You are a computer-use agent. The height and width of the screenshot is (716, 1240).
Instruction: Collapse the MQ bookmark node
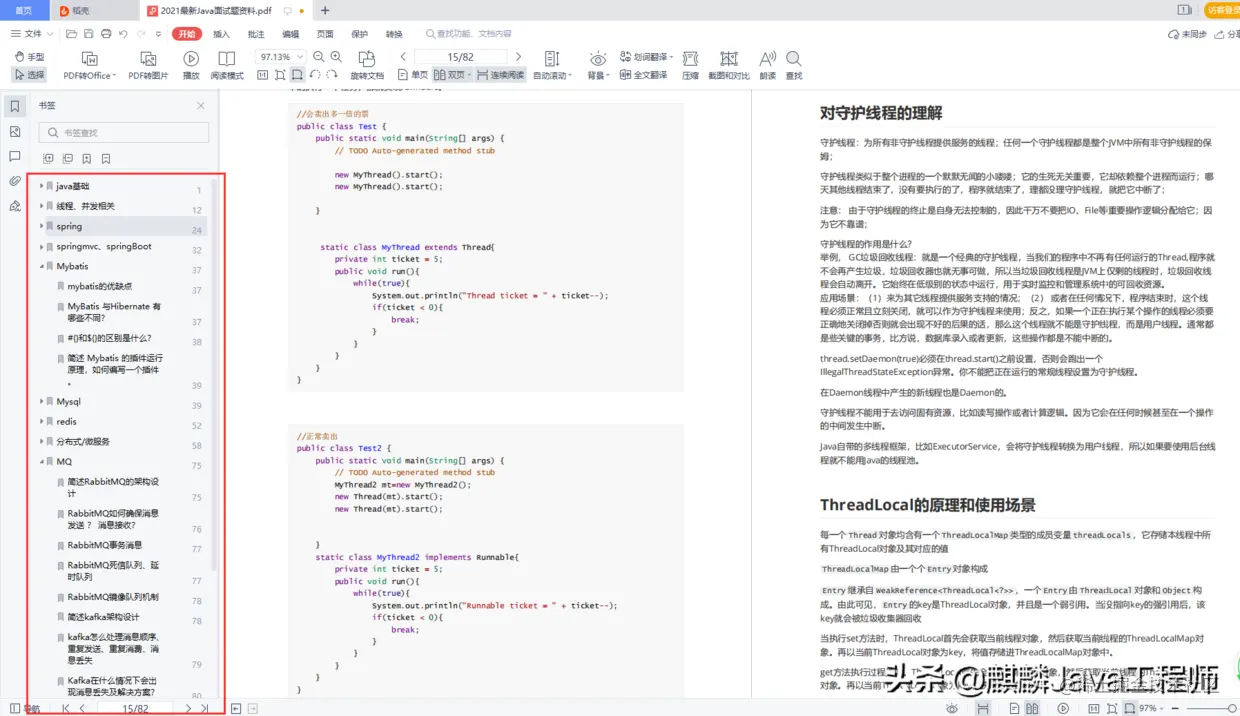point(41,461)
